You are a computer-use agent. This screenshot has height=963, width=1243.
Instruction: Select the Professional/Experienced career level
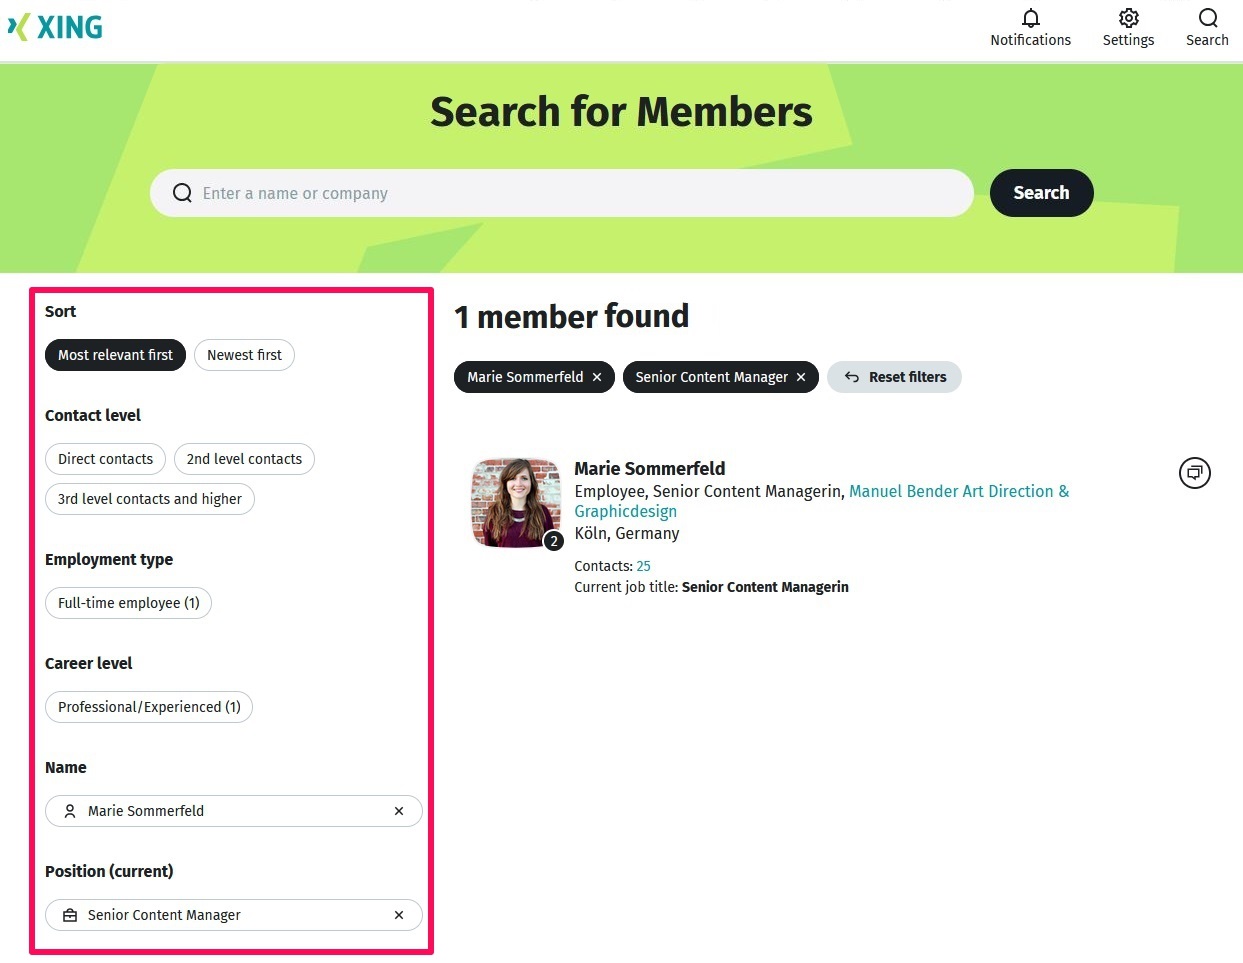pyautogui.click(x=148, y=707)
